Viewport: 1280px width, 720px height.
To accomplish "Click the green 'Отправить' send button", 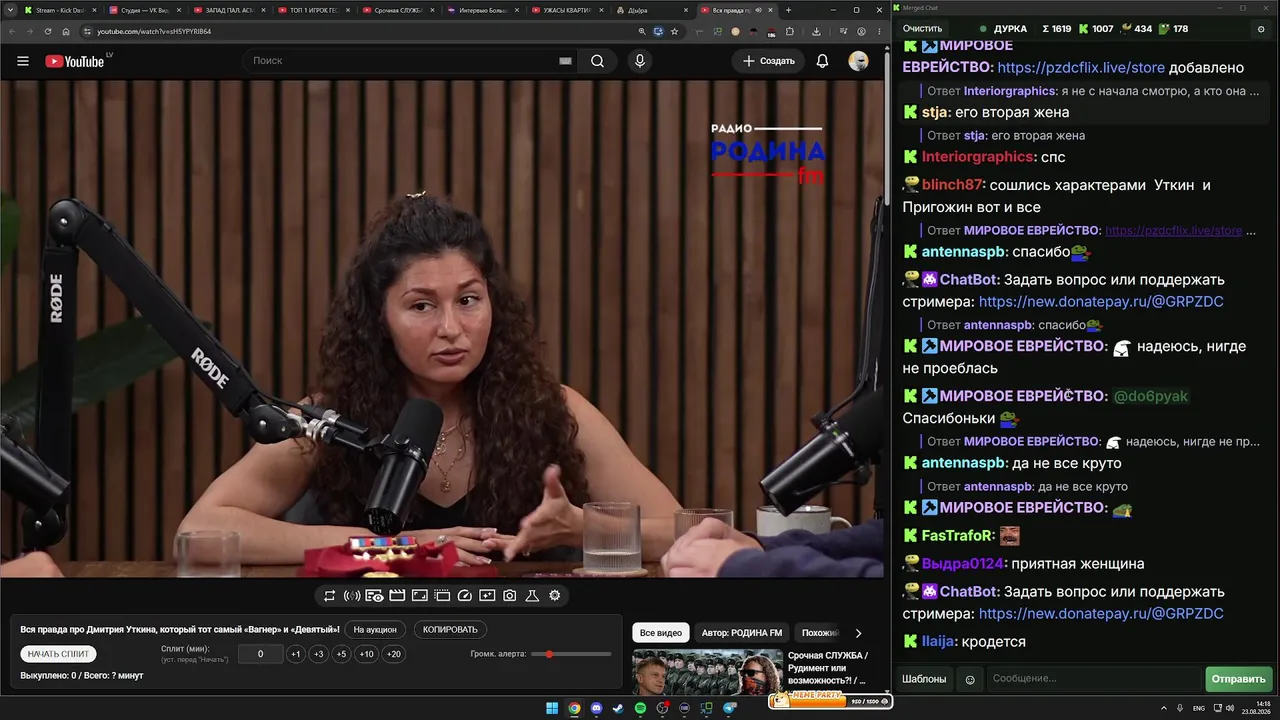I will coord(1238,679).
